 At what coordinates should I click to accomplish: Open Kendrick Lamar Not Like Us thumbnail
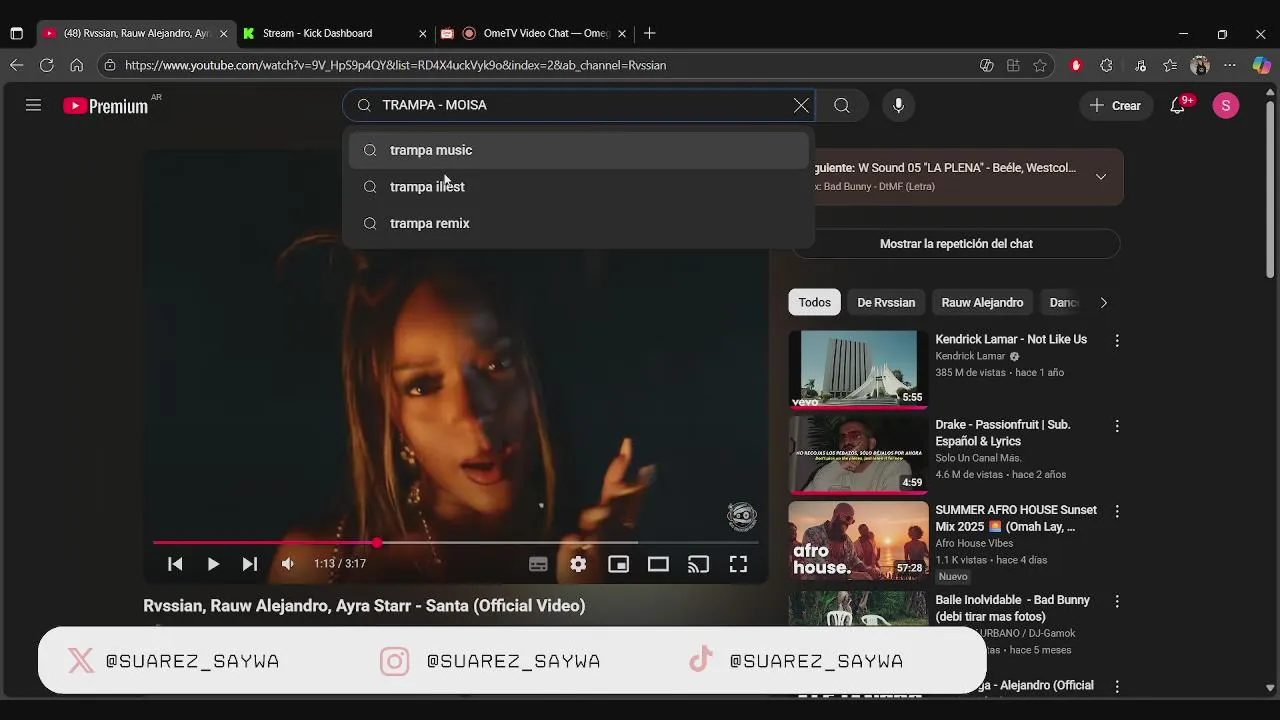858,369
